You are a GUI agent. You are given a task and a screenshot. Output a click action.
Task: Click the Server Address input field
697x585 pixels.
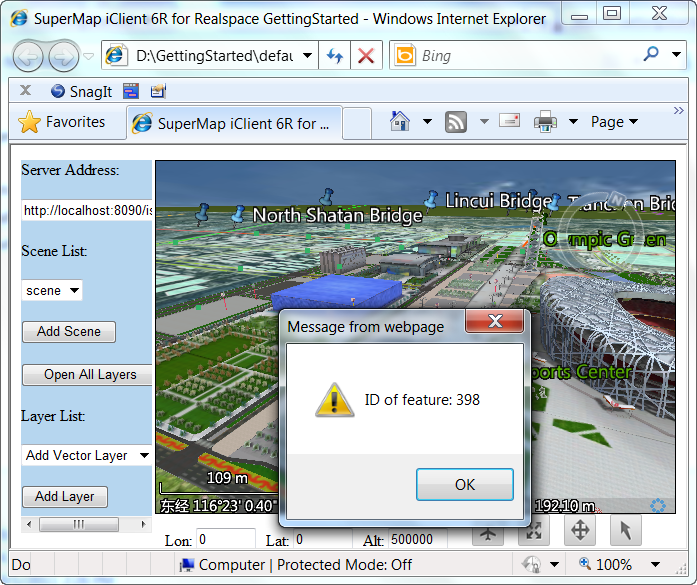point(87,210)
